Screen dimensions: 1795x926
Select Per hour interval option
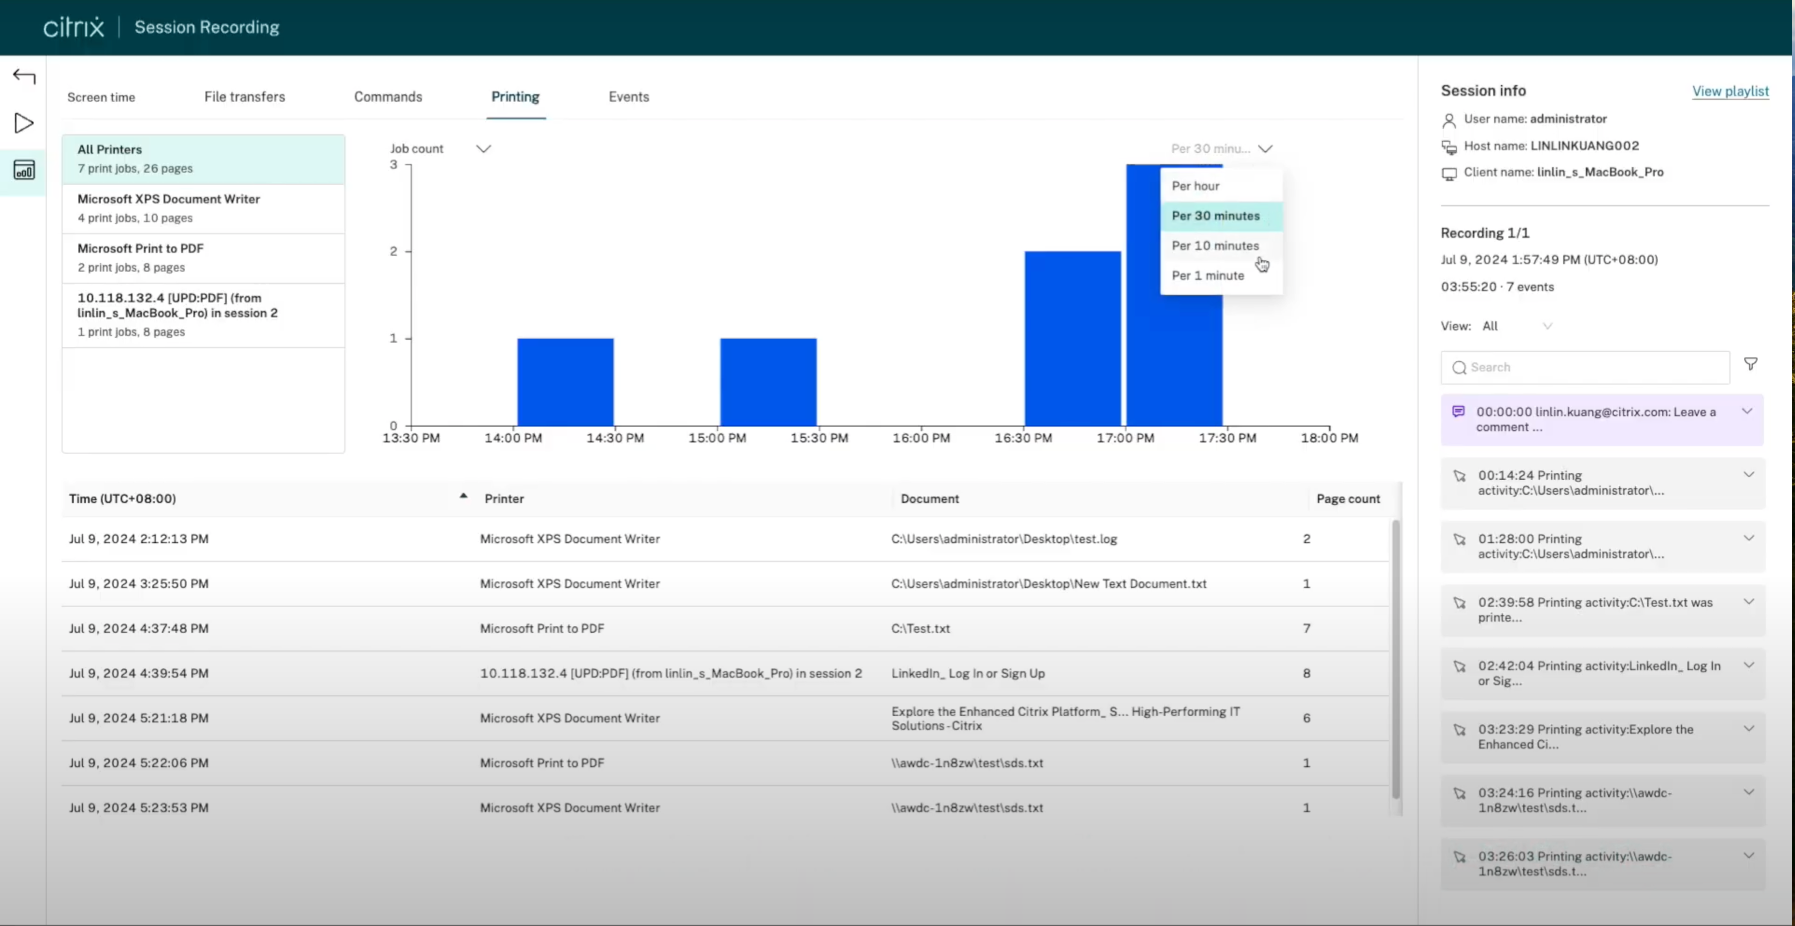(x=1195, y=186)
